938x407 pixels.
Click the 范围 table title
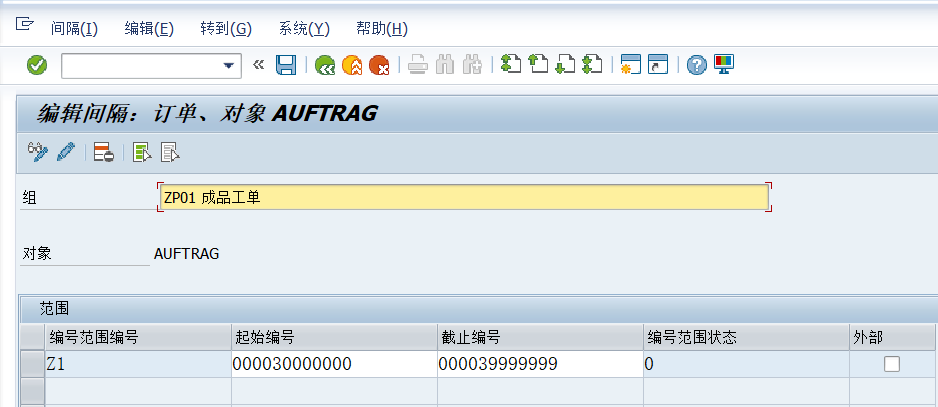[x=54, y=309]
